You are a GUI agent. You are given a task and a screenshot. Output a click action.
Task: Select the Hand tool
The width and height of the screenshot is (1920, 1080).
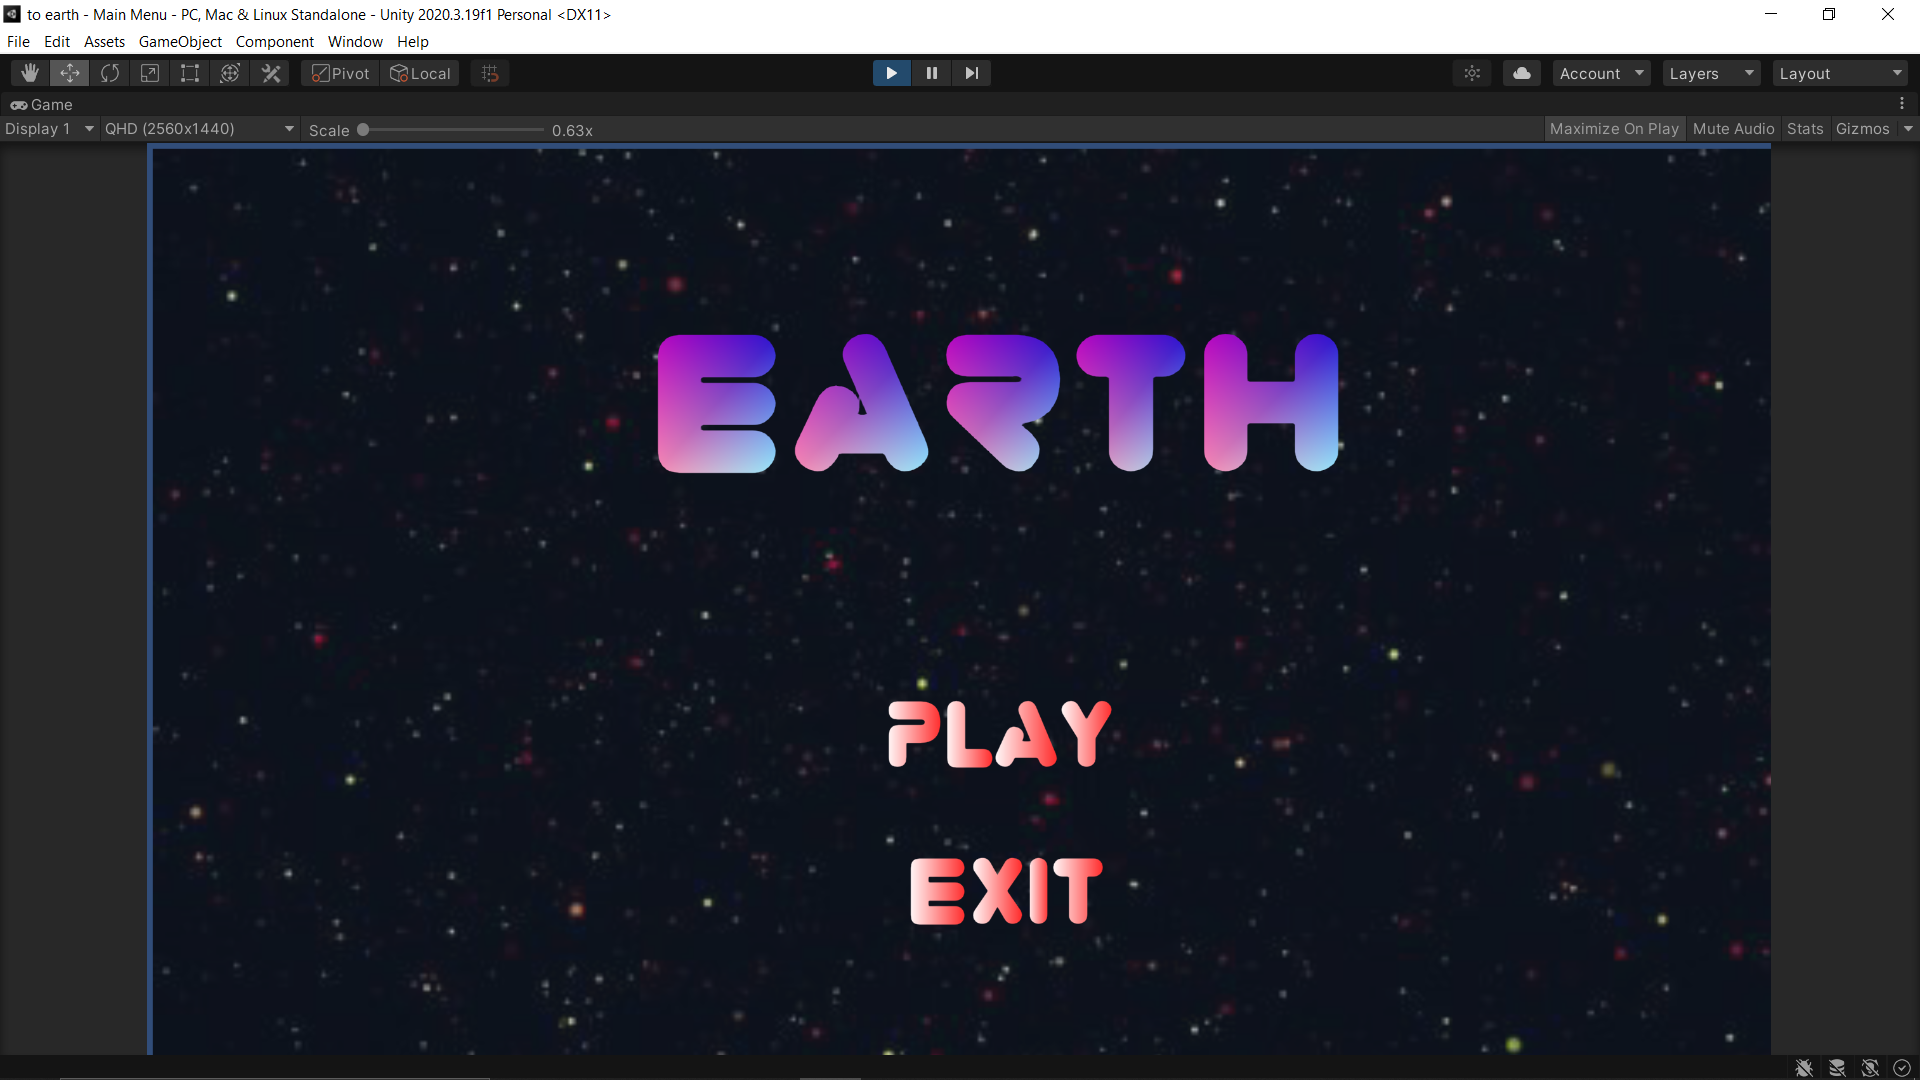tap(30, 73)
